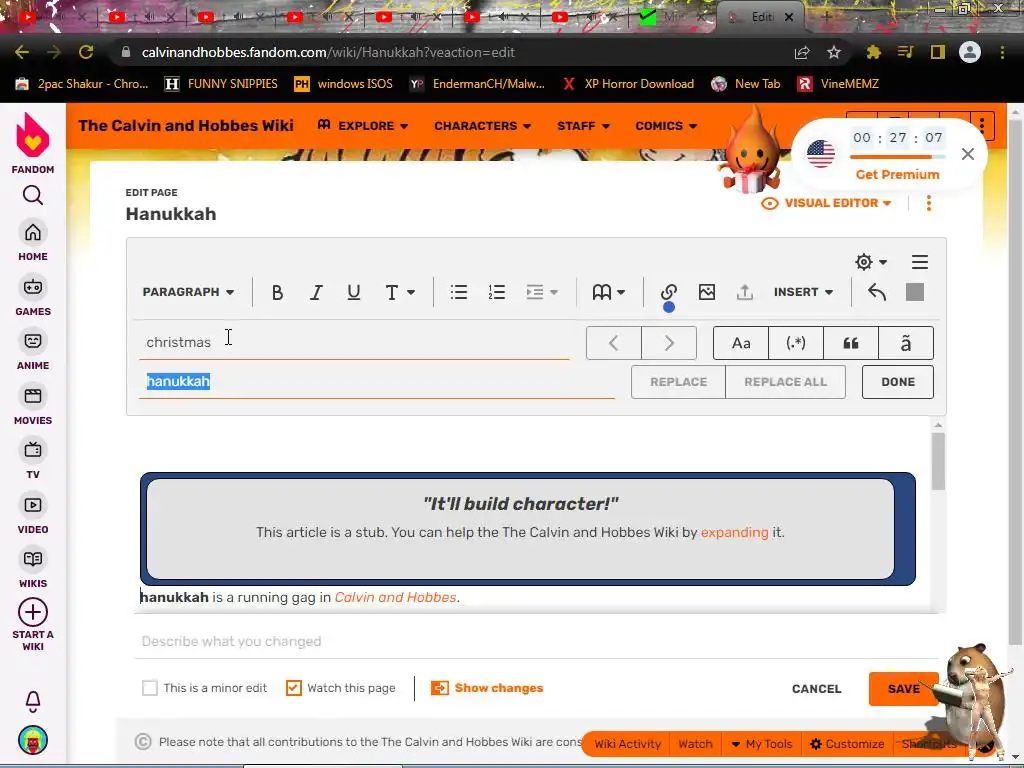The image size is (1024, 768).
Task: Open the PARAGRAPH format dropdown
Action: click(x=188, y=292)
